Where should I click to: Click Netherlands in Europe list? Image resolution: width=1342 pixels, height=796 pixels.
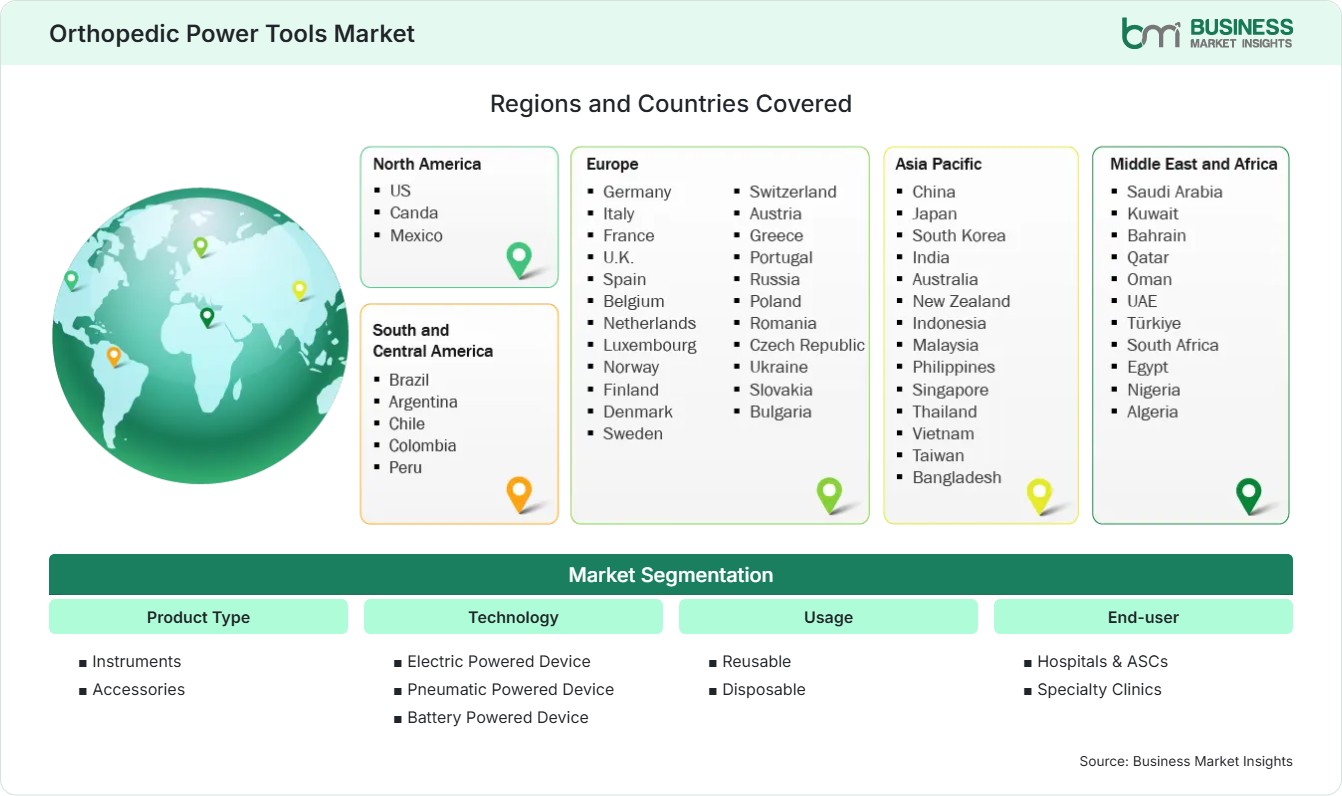649,324
